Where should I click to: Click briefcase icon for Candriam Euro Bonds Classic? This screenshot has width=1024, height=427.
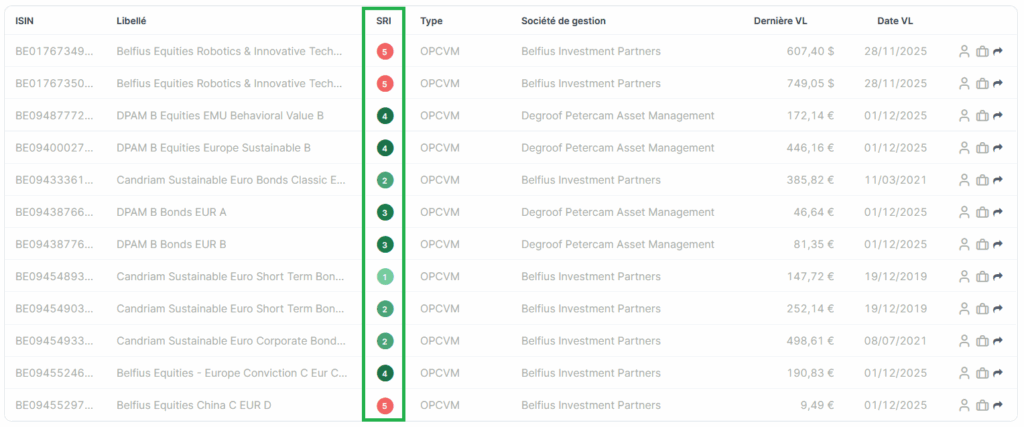click(981, 180)
